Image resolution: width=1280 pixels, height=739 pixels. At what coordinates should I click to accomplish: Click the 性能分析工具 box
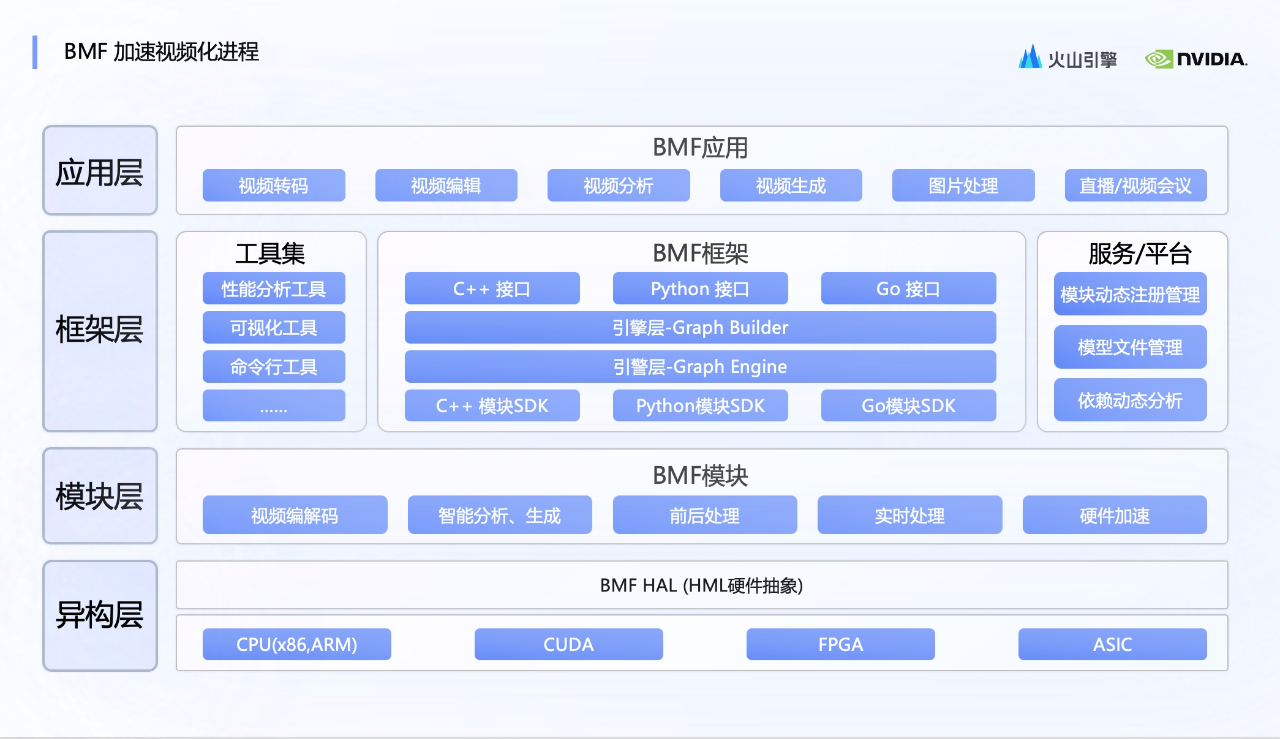pyautogui.click(x=274, y=289)
